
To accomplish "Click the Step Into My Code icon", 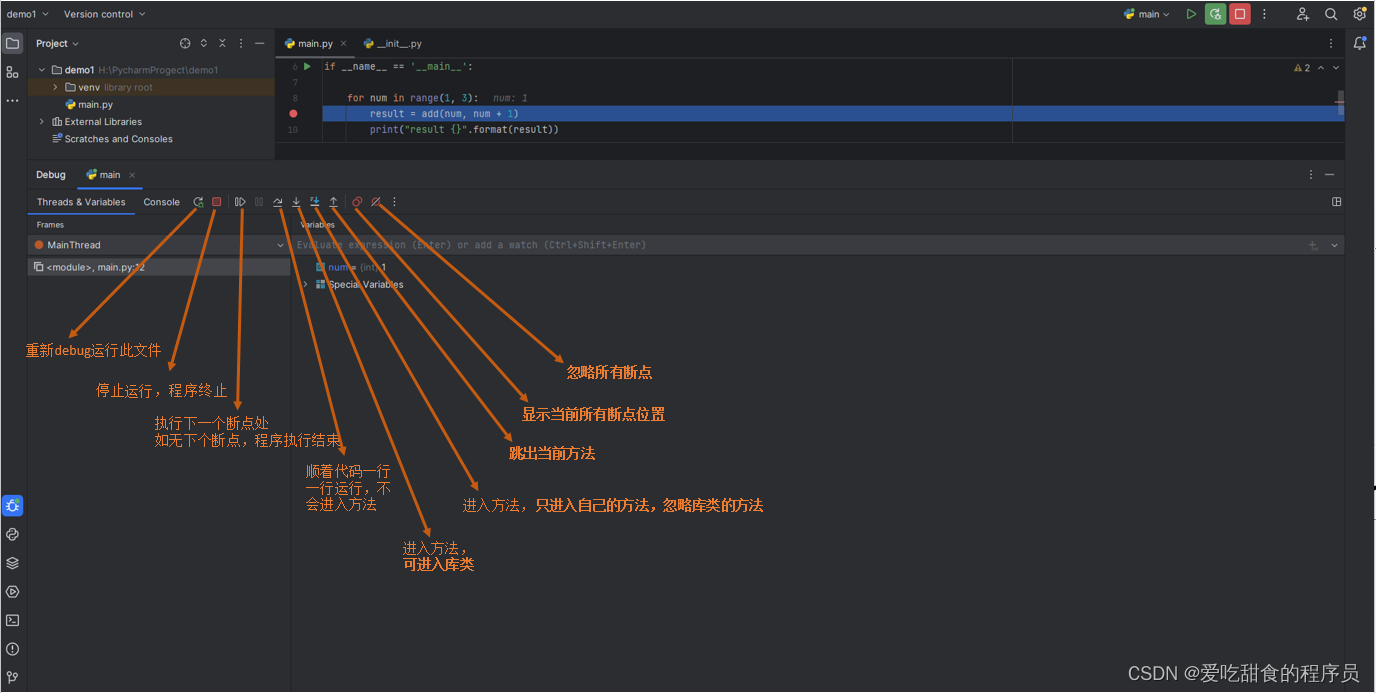I will (315, 202).
